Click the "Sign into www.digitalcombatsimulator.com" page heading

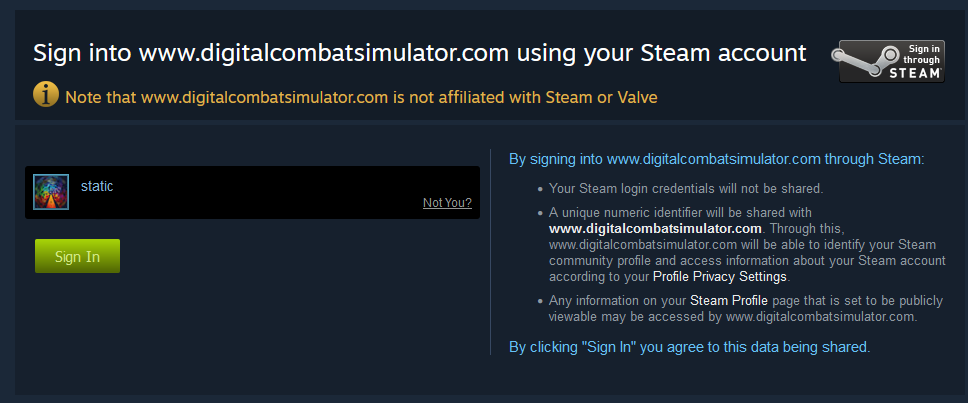(x=420, y=53)
